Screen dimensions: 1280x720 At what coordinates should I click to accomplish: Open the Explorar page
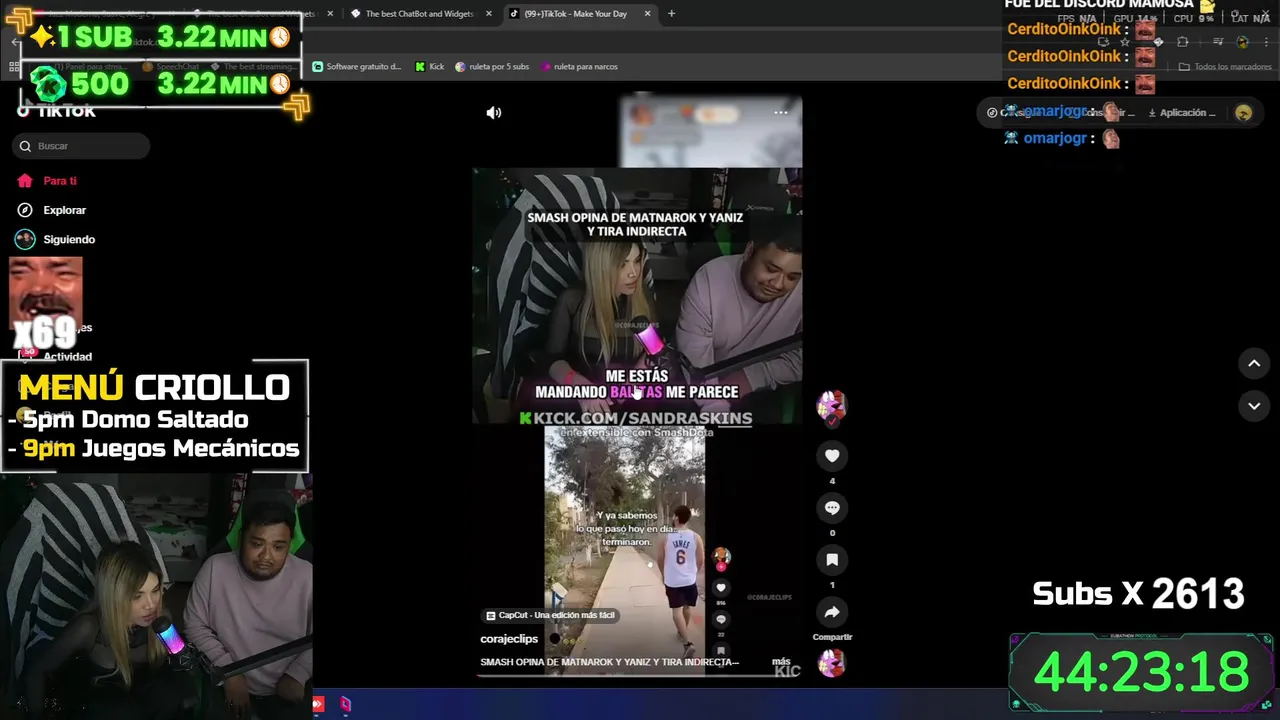52,210
